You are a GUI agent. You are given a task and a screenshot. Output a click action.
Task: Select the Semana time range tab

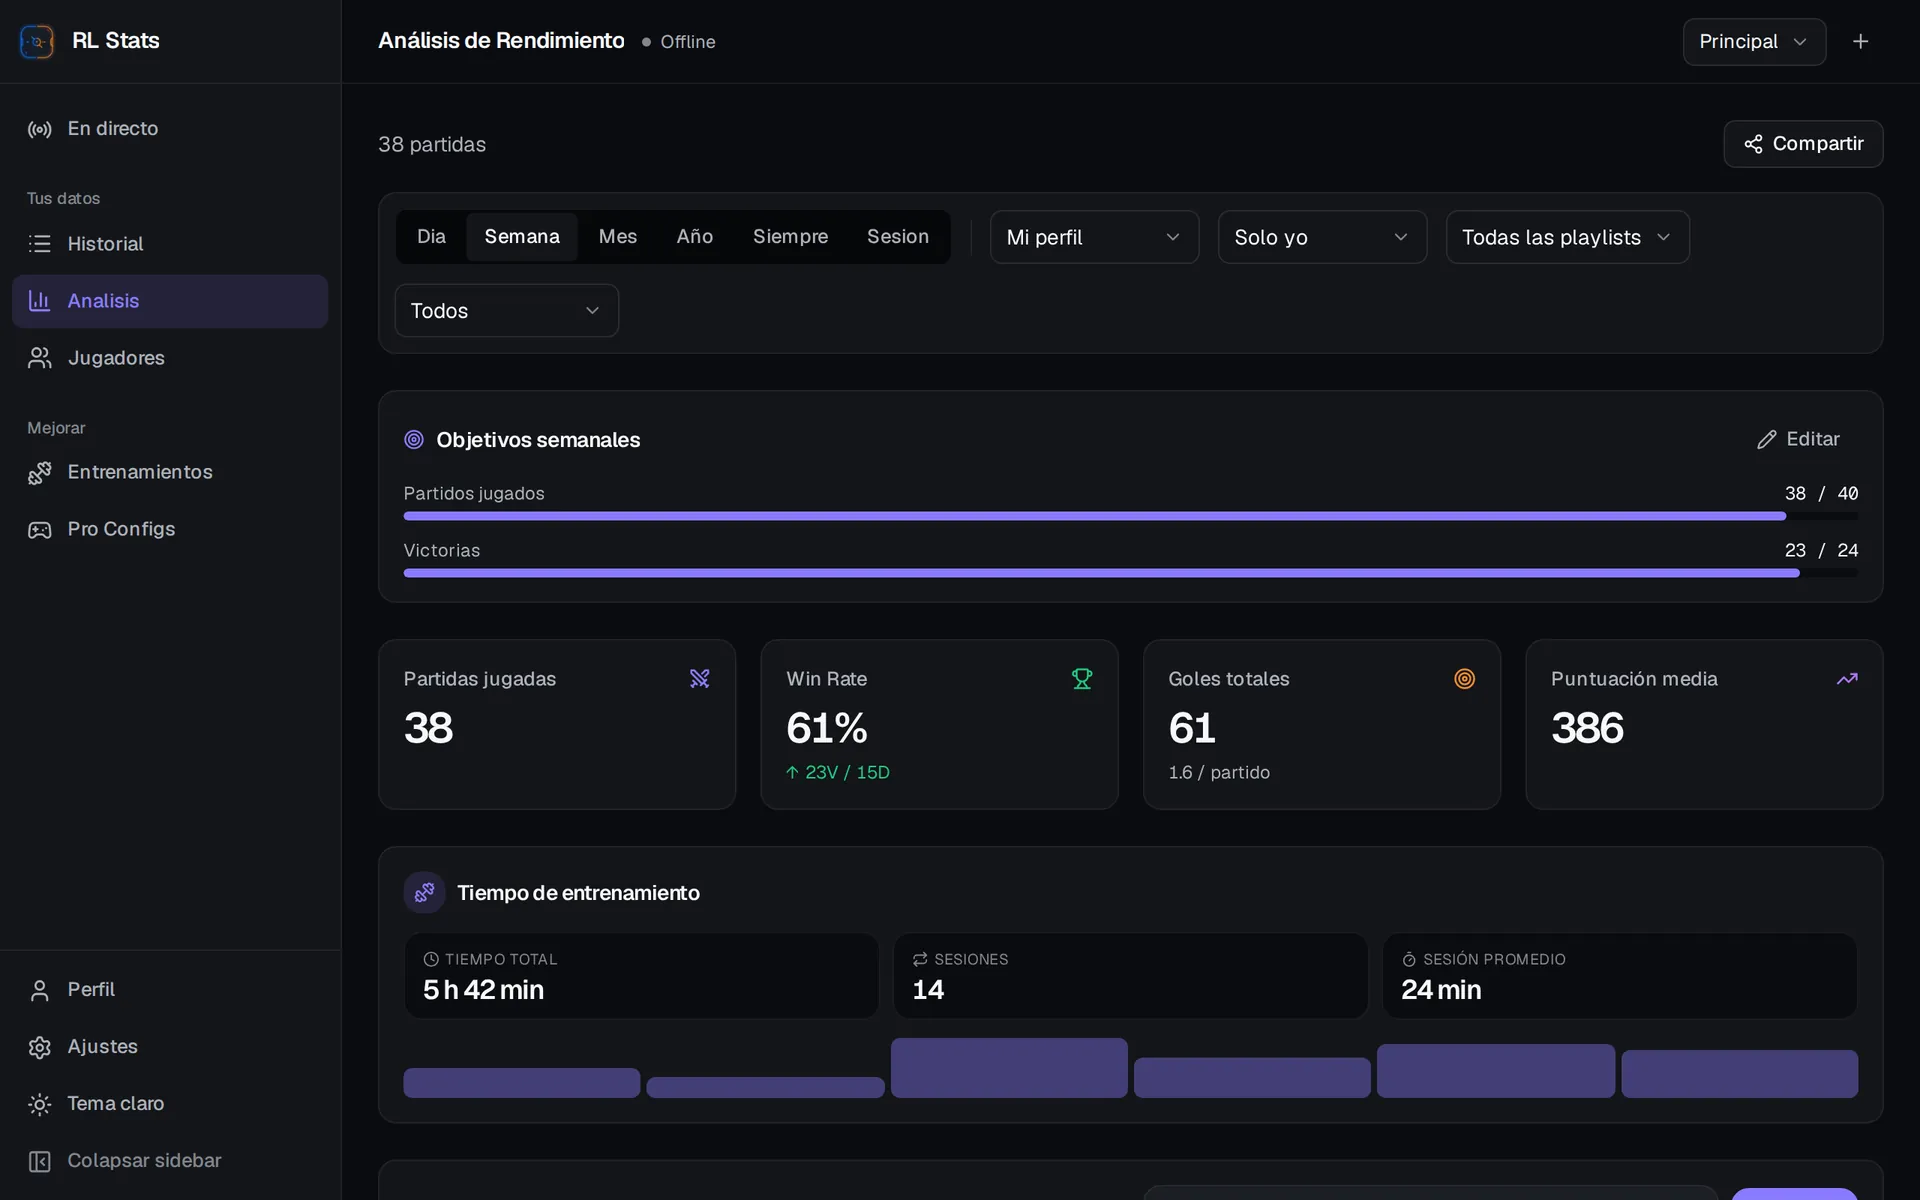point(522,237)
